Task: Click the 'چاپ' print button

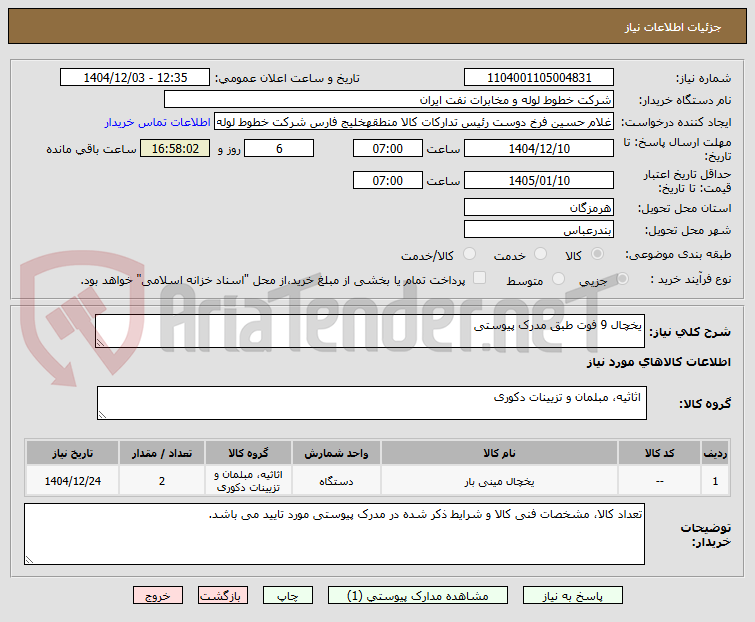Action: click(287, 596)
